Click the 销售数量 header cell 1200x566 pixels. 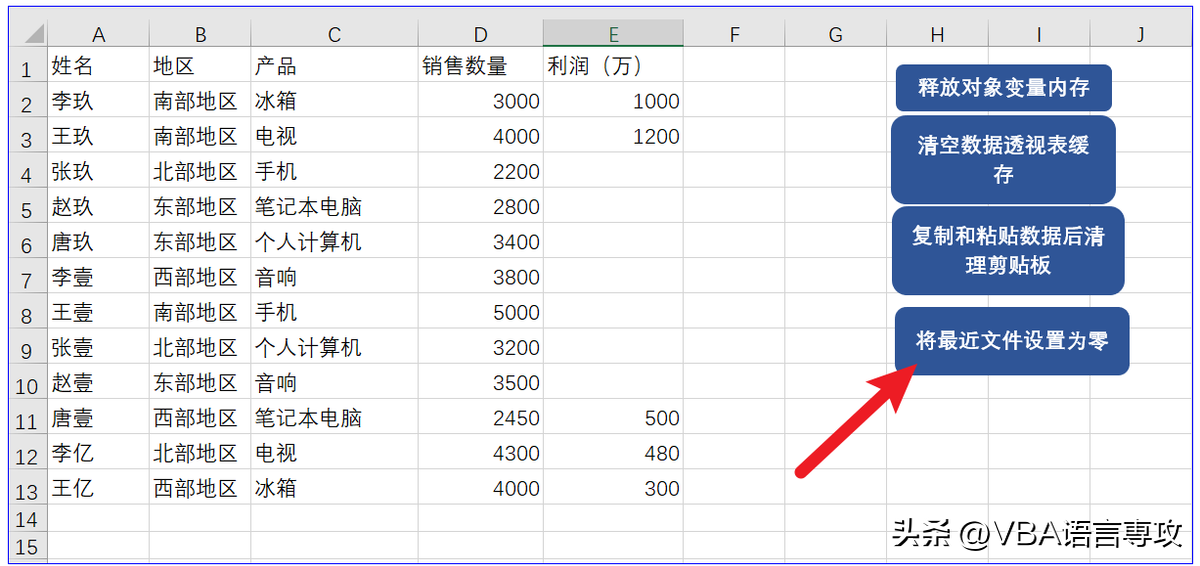point(481,66)
